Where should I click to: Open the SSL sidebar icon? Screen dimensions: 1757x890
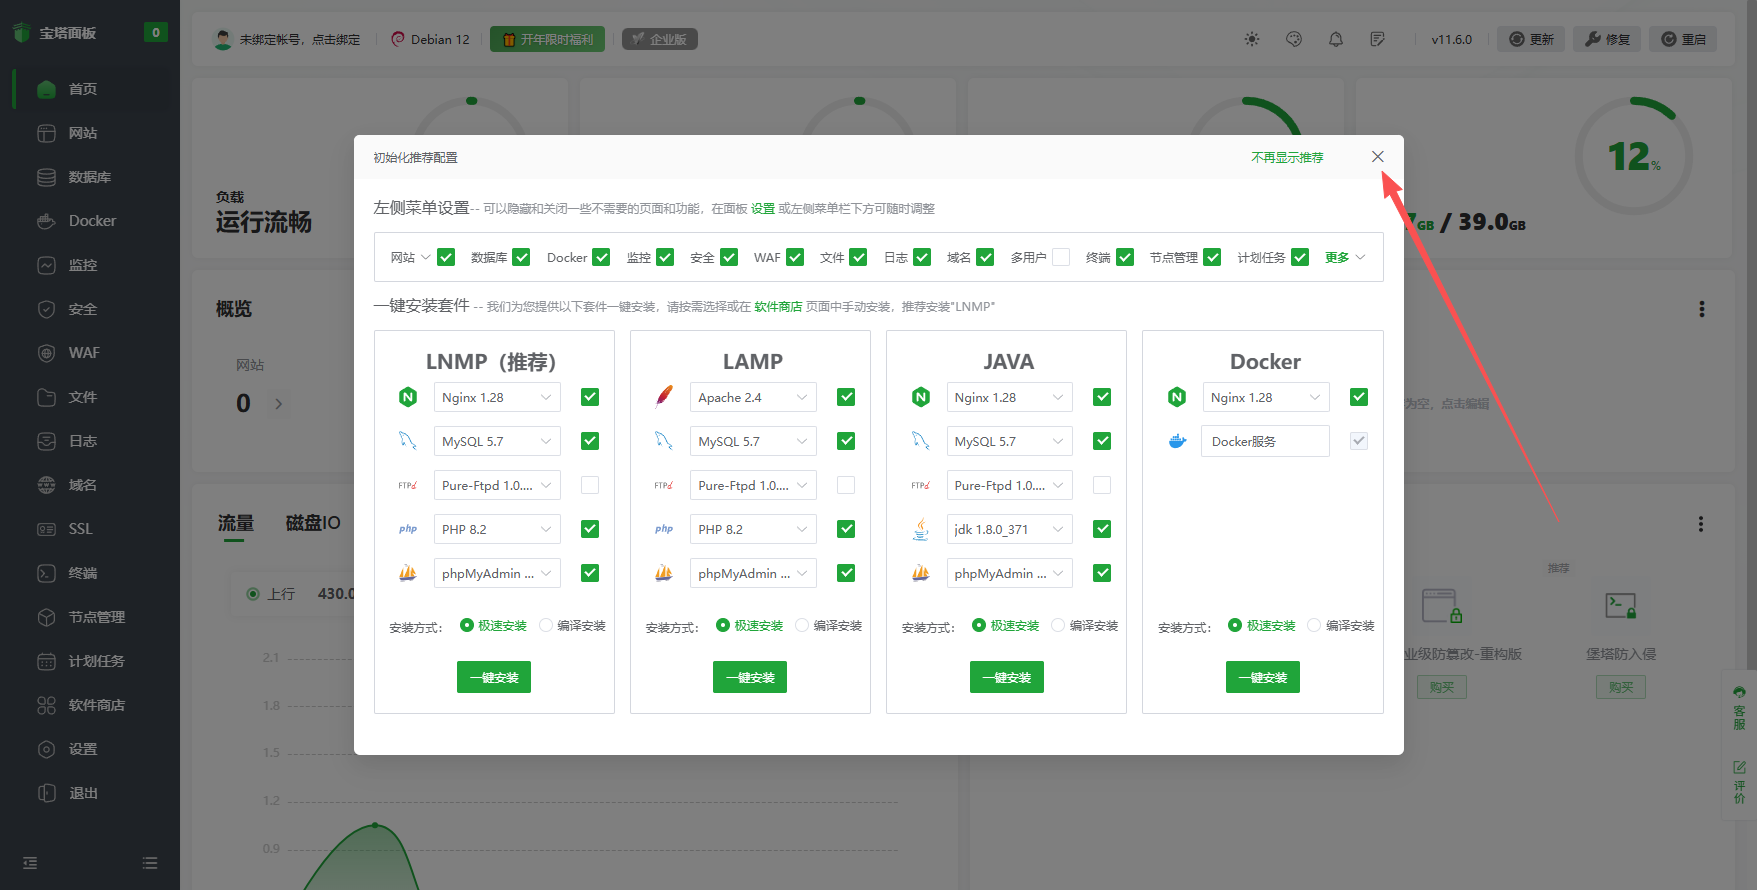point(46,529)
